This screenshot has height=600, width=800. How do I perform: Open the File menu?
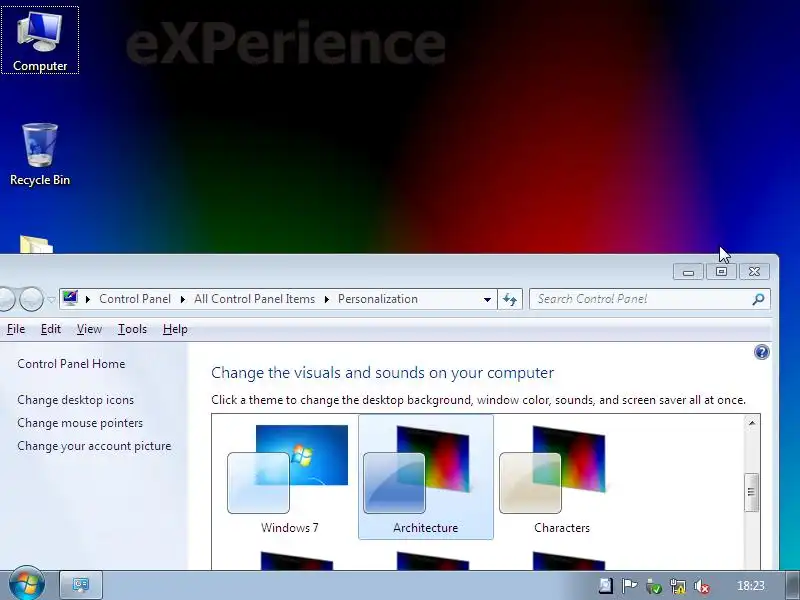[16, 329]
